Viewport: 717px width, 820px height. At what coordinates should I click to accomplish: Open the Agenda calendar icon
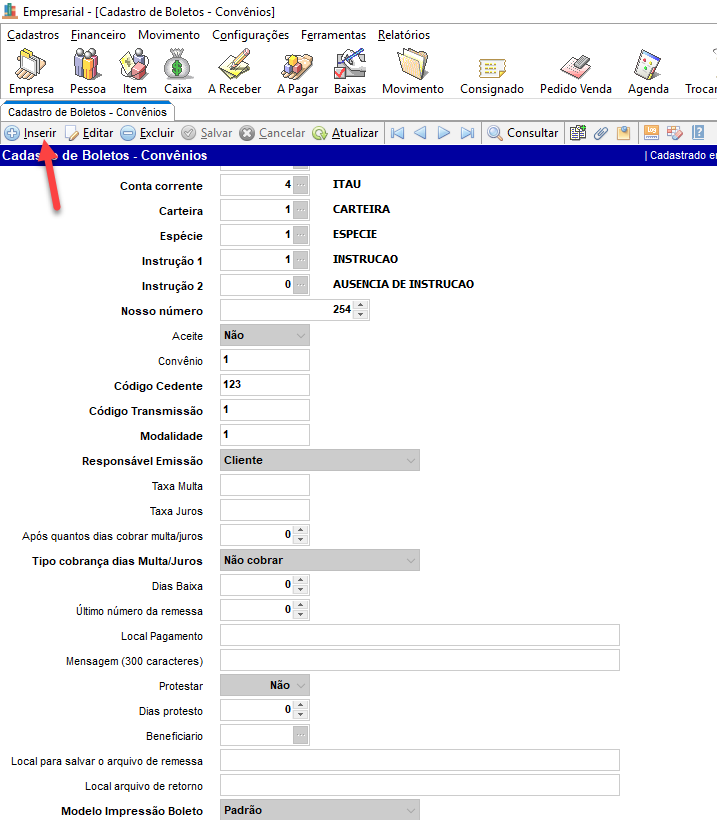[x=648, y=72]
